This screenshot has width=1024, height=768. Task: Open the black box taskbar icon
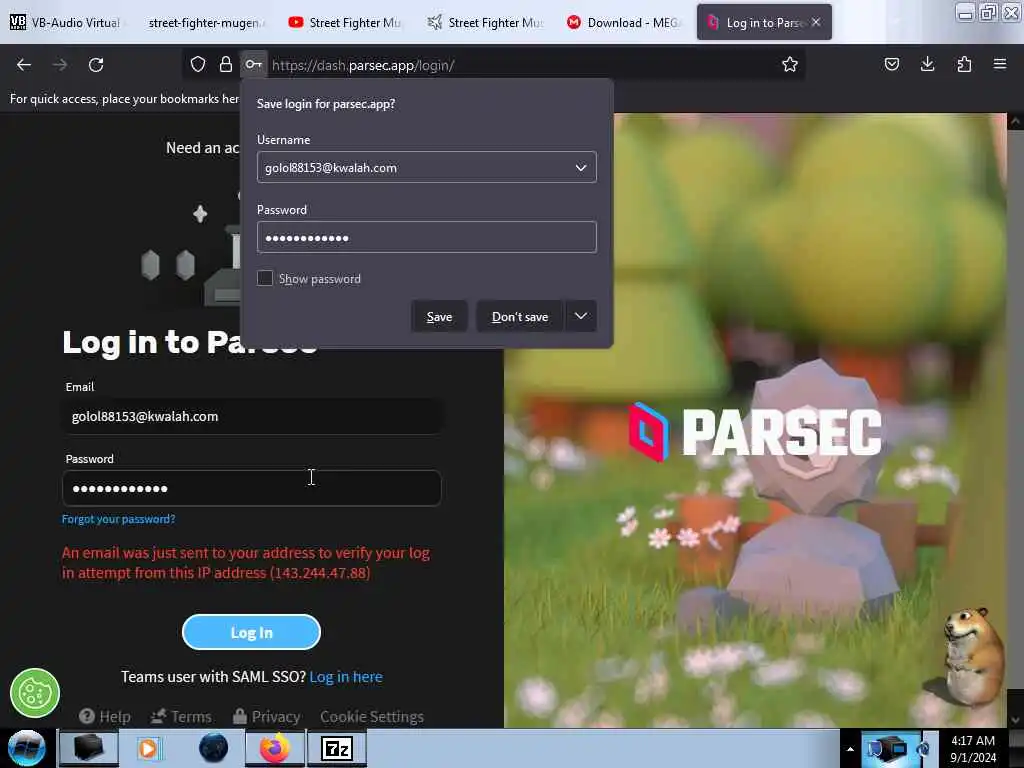coord(89,748)
